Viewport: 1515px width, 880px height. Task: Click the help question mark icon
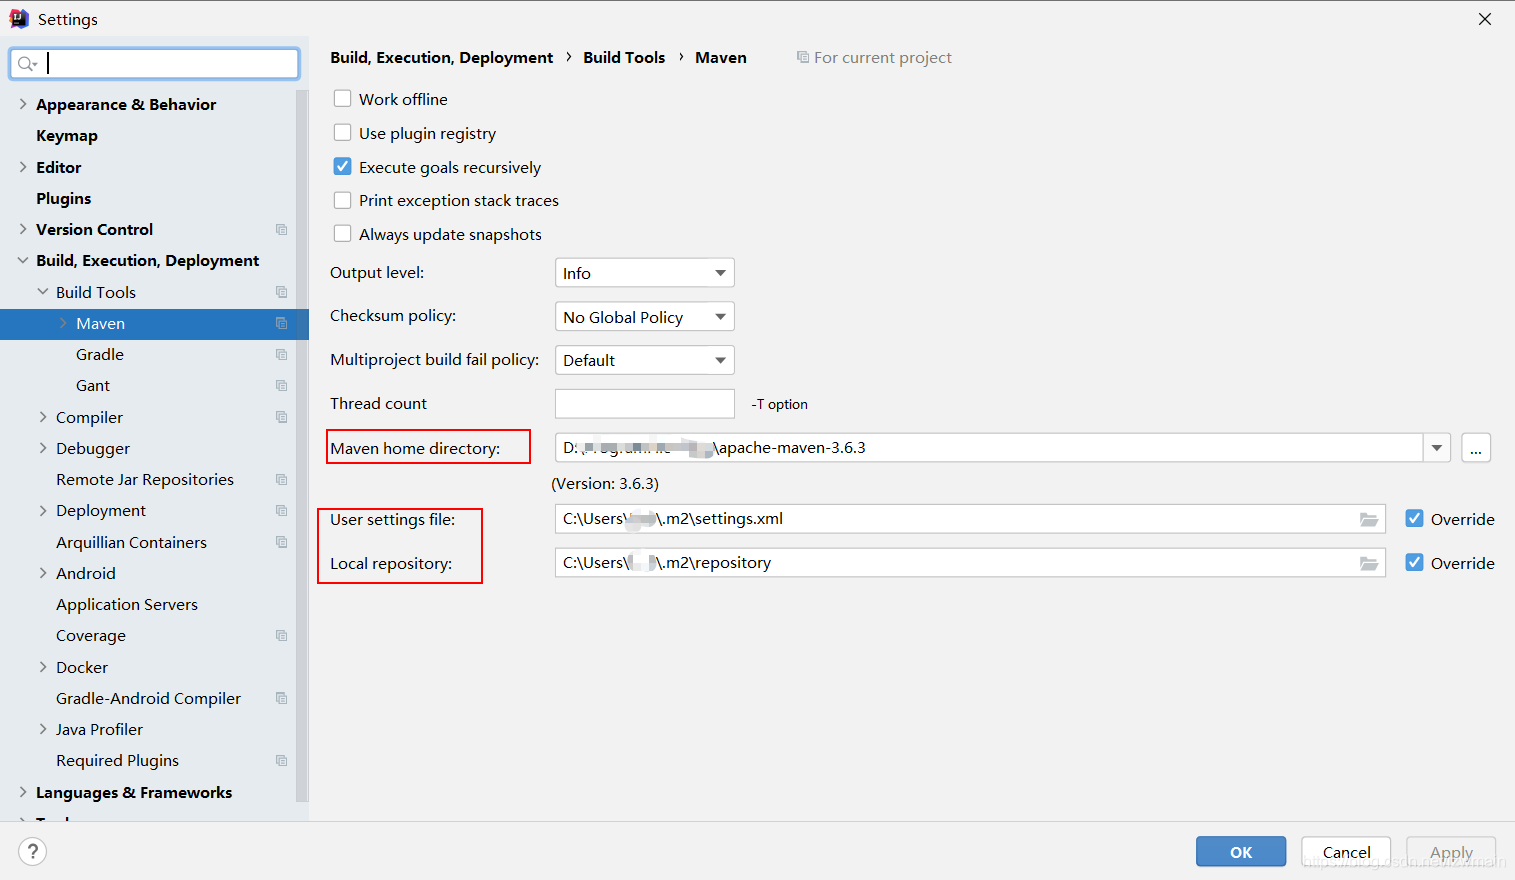tap(33, 851)
